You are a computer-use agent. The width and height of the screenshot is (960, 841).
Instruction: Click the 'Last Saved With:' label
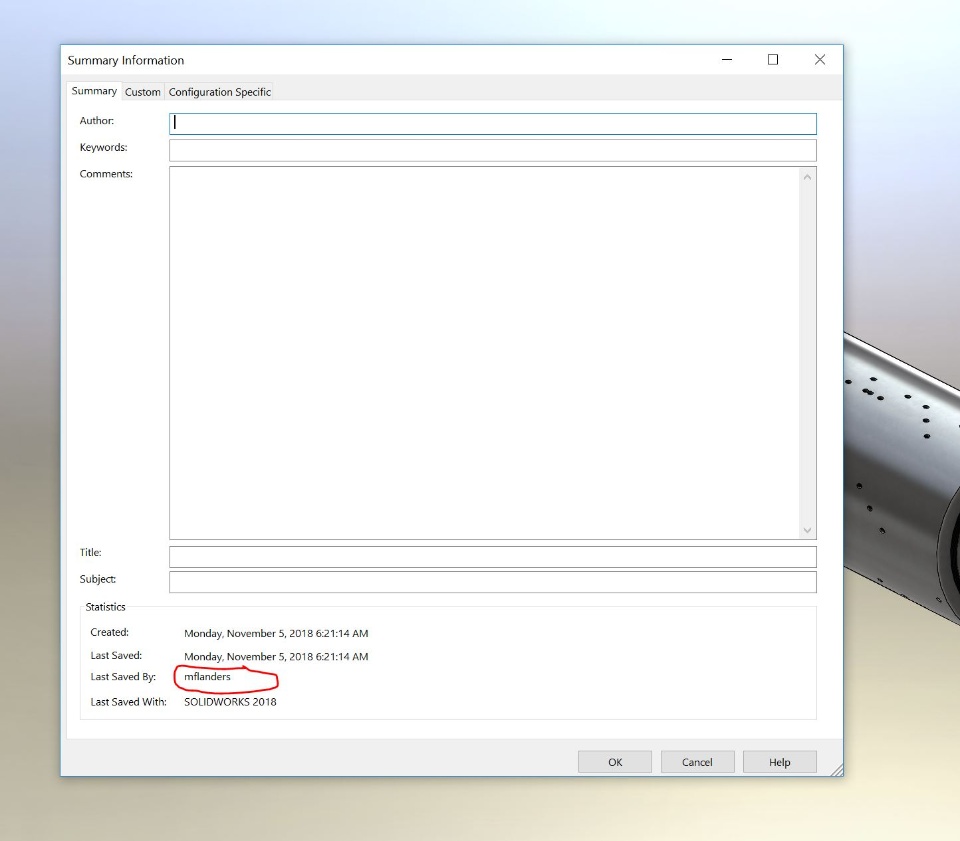pos(129,702)
